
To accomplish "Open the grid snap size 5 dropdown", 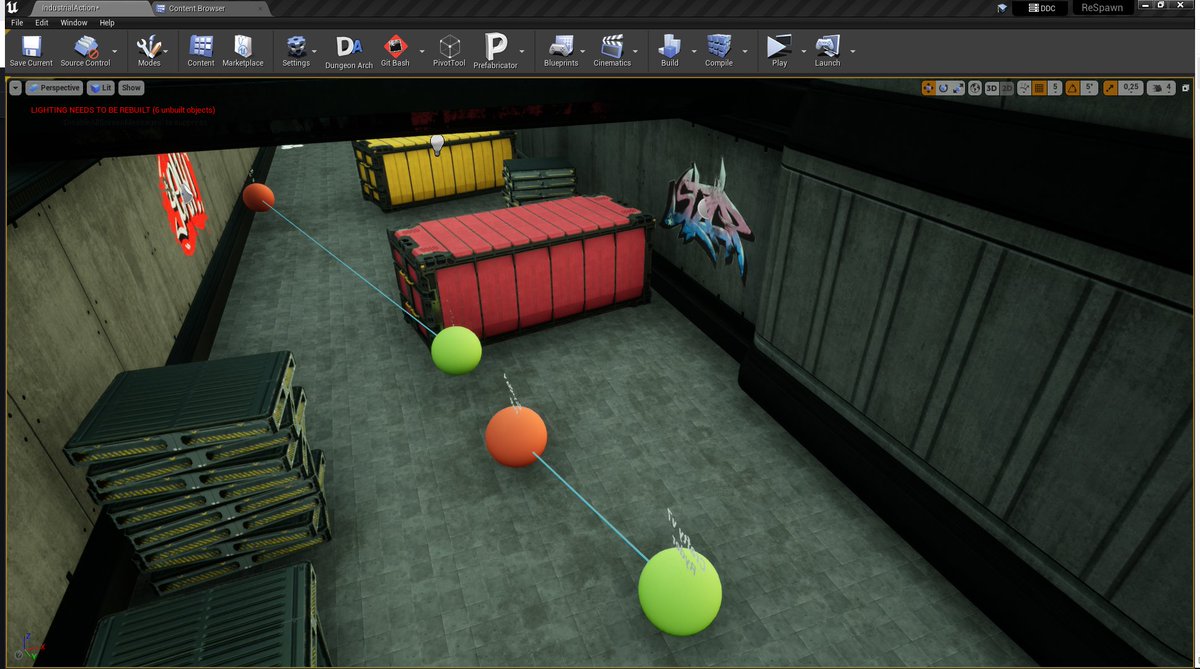I will pyautogui.click(x=1055, y=88).
